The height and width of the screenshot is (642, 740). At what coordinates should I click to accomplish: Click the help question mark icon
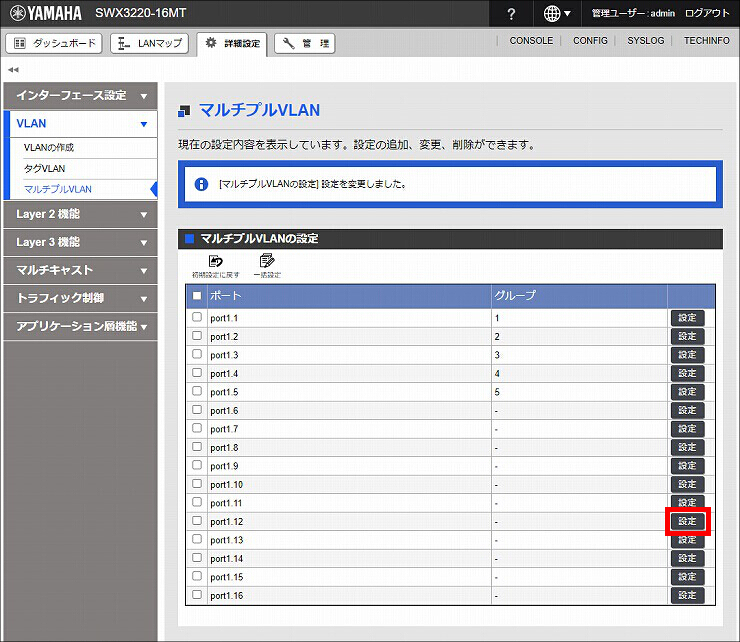click(511, 14)
